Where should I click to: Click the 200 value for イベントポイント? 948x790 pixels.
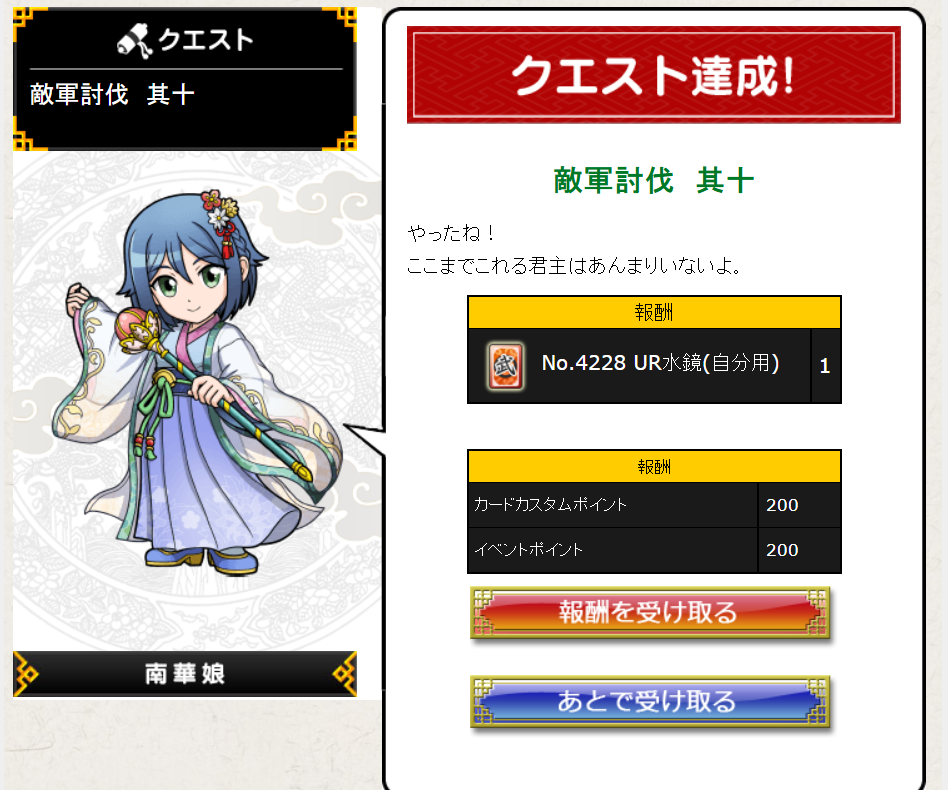[782, 550]
